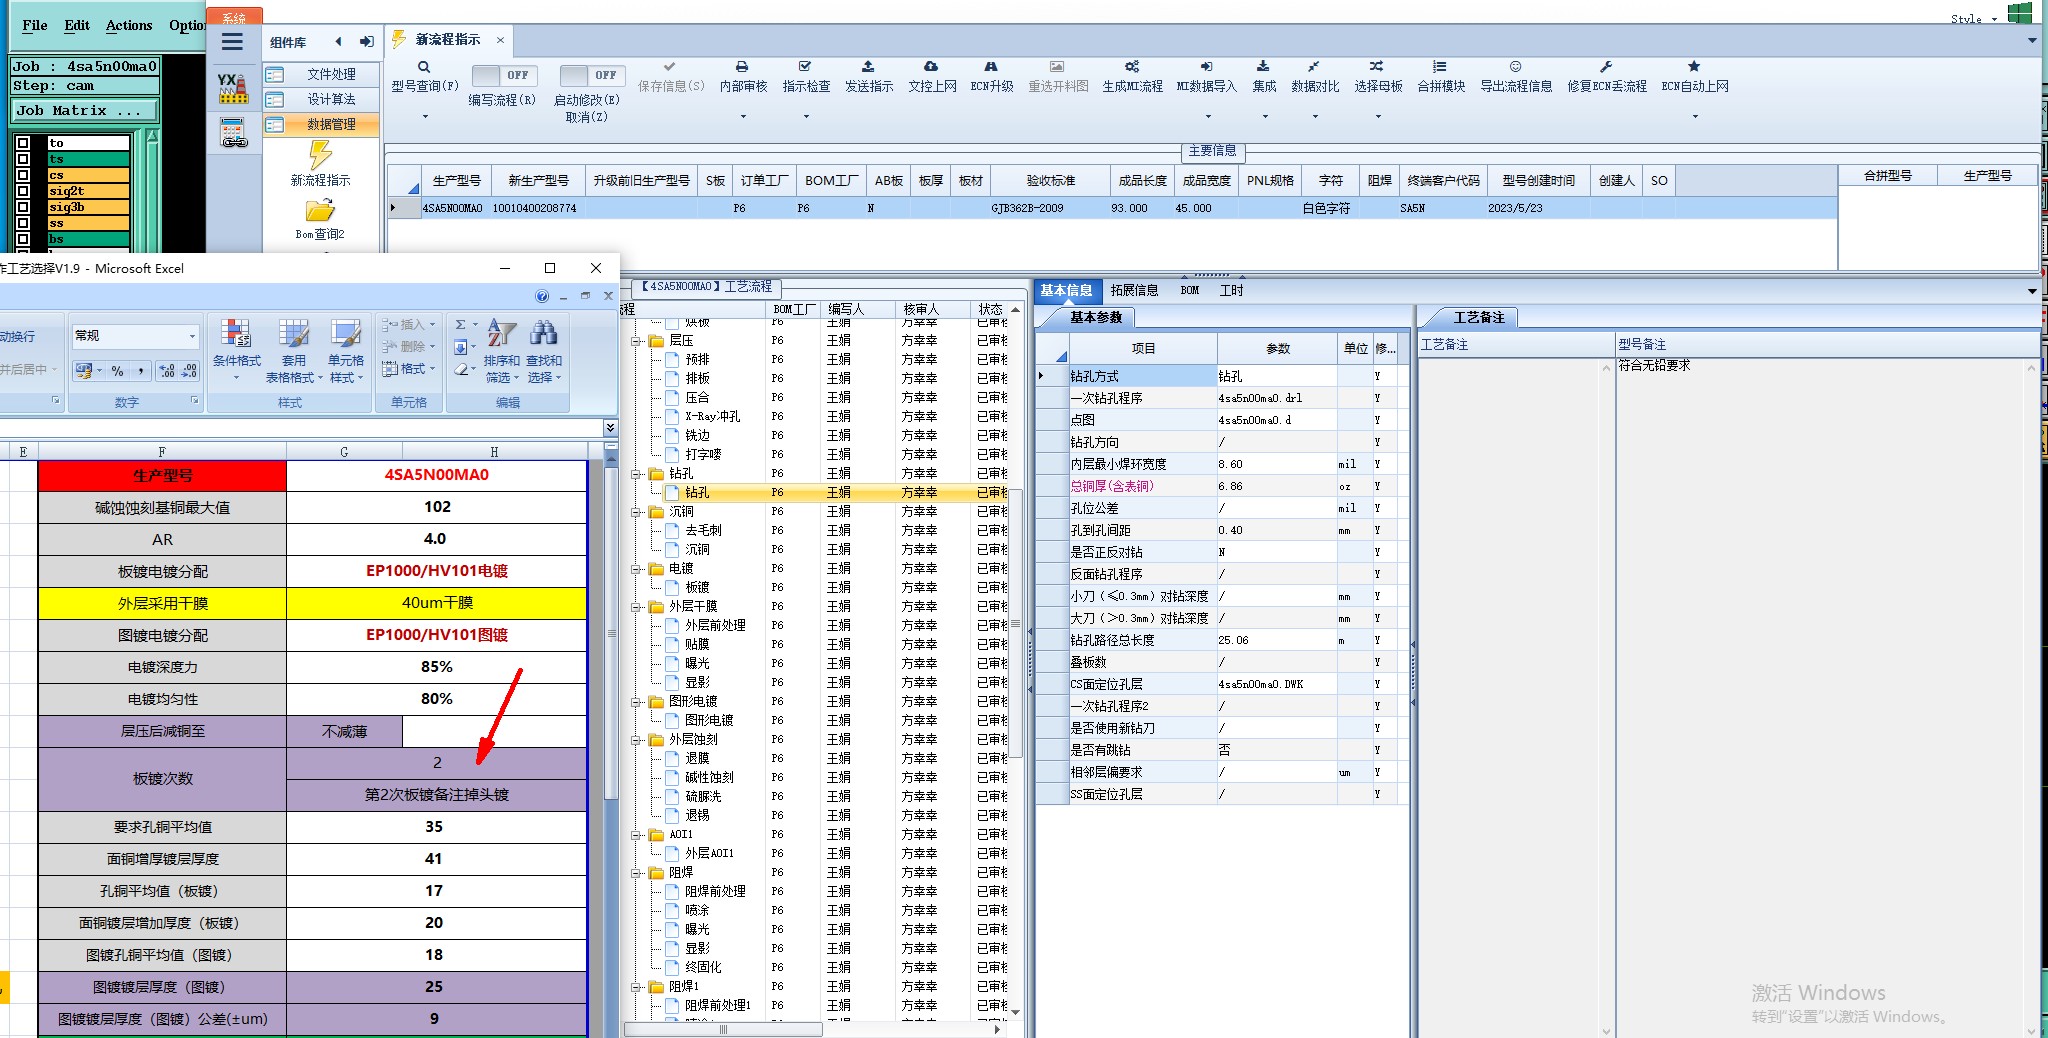Click the MI数据导入 icon
The width and height of the screenshot is (2048, 1038).
1206,67
